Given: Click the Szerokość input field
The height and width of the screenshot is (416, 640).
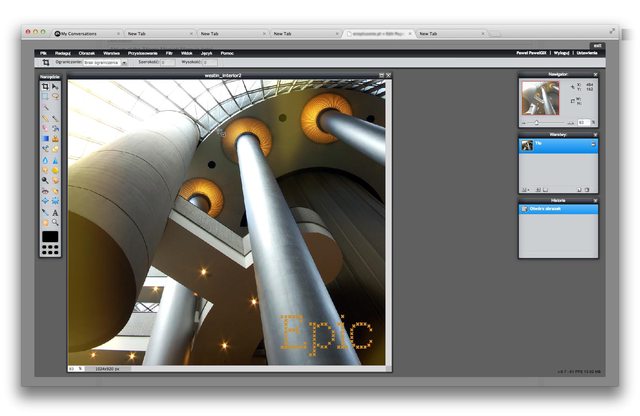Looking at the screenshot, I should pyautogui.click(x=167, y=62).
